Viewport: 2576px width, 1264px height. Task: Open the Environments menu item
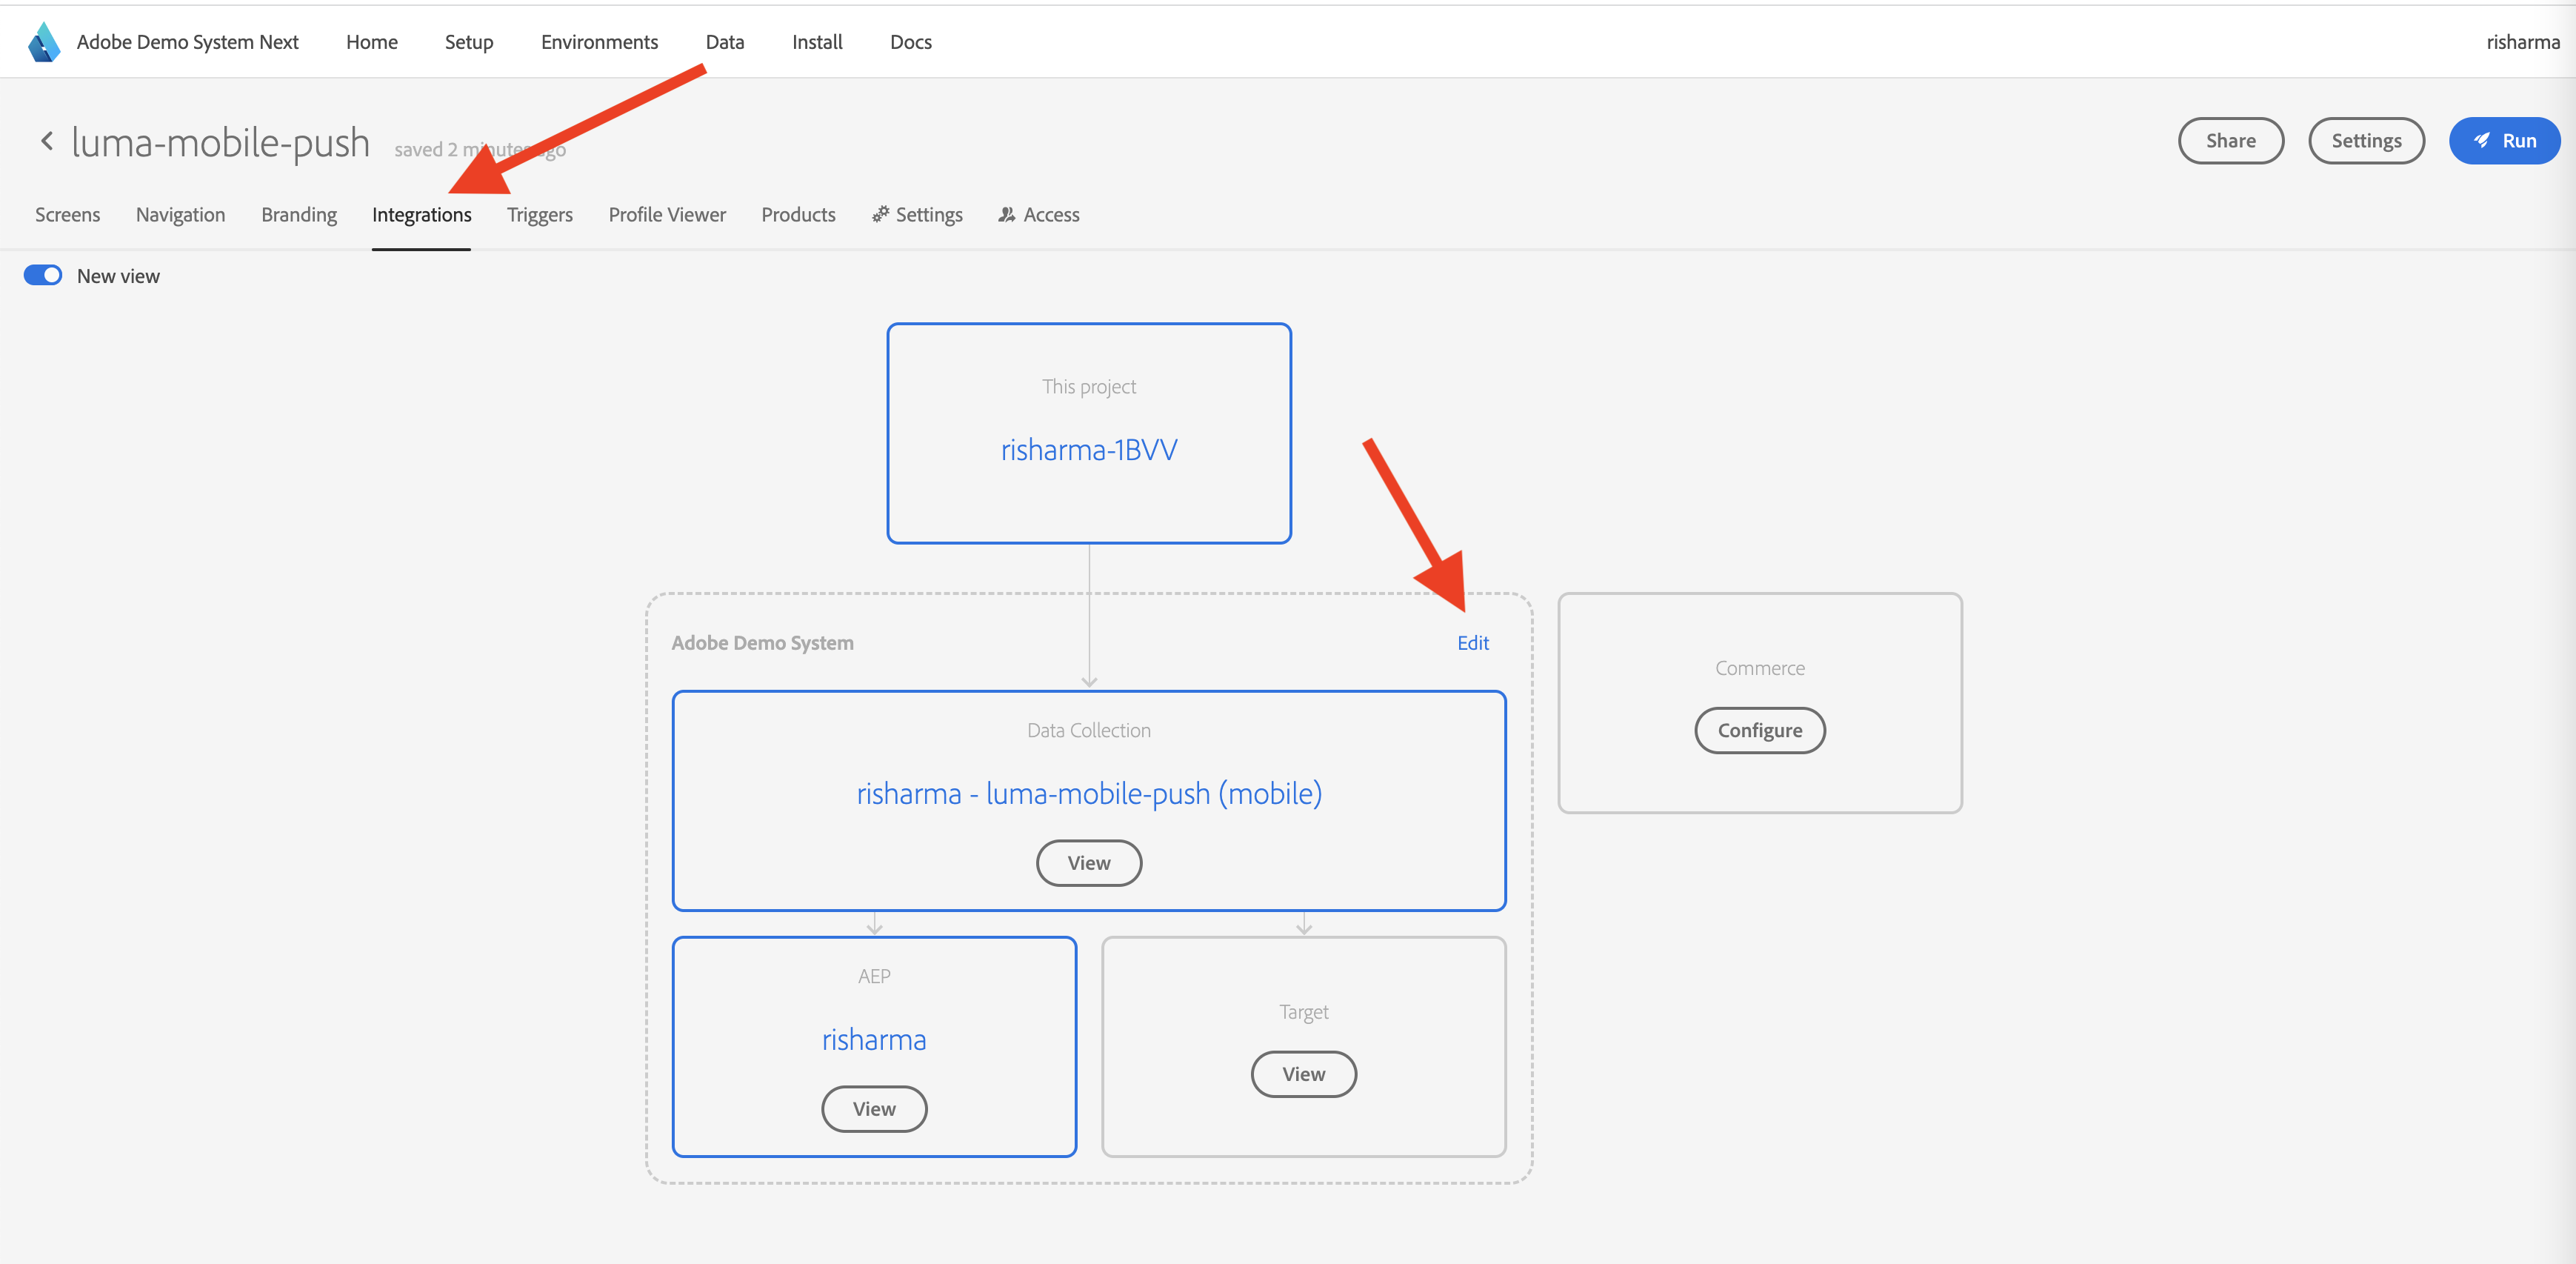(x=599, y=42)
